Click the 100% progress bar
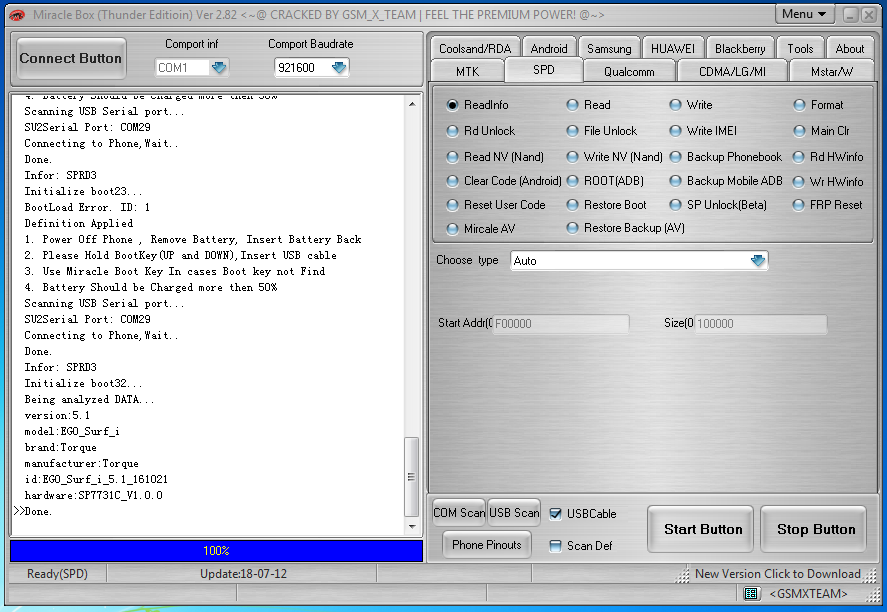 tap(216, 551)
